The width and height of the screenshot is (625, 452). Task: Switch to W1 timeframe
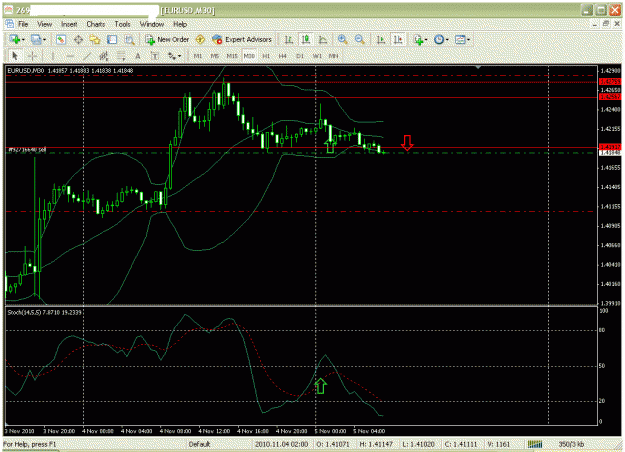click(317, 56)
